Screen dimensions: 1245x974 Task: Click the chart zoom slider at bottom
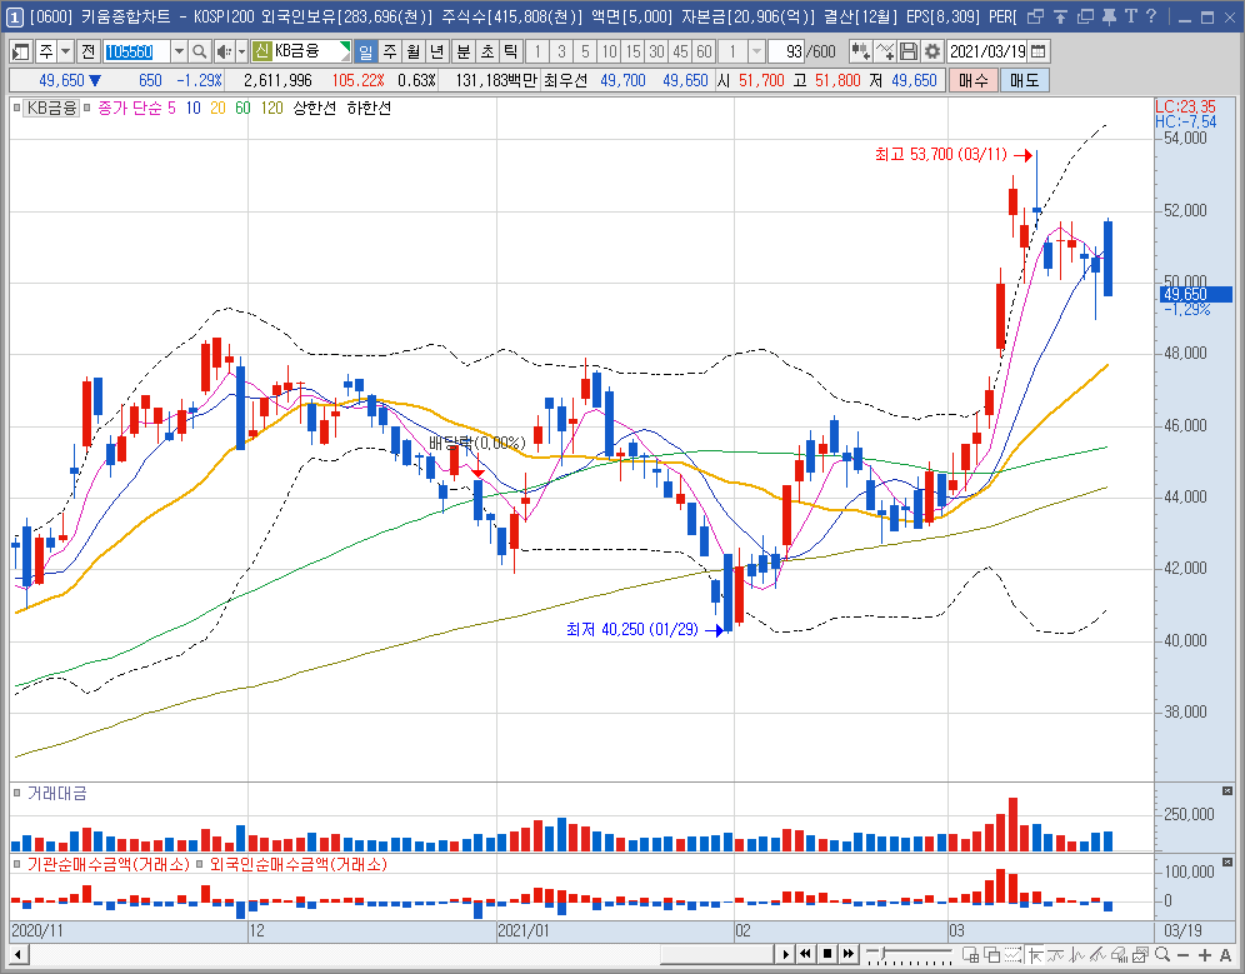[x=909, y=955]
